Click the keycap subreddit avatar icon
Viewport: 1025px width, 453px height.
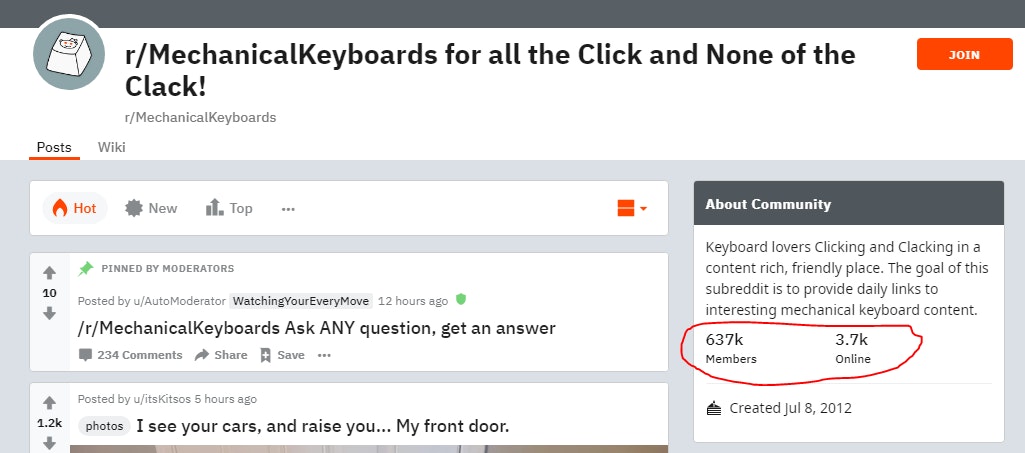click(x=69, y=53)
